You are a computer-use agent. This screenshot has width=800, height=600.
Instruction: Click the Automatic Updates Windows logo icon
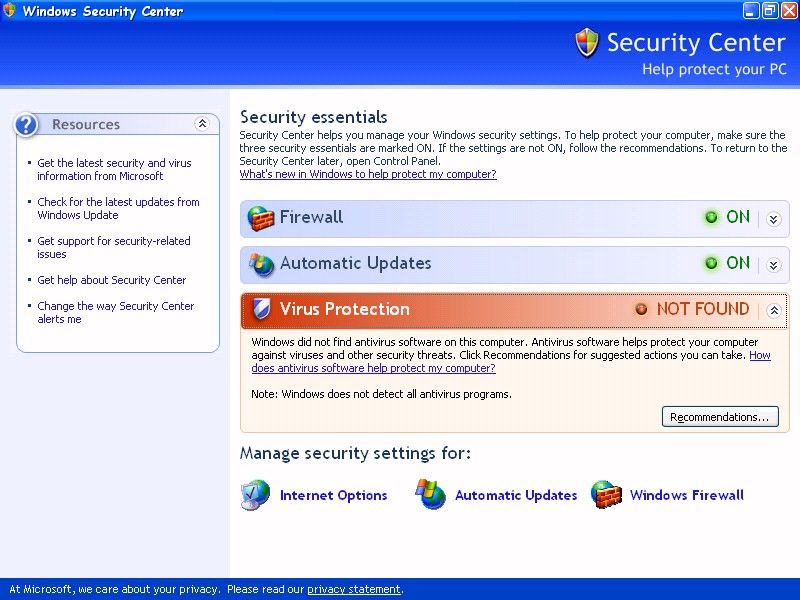(x=430, y=494)
